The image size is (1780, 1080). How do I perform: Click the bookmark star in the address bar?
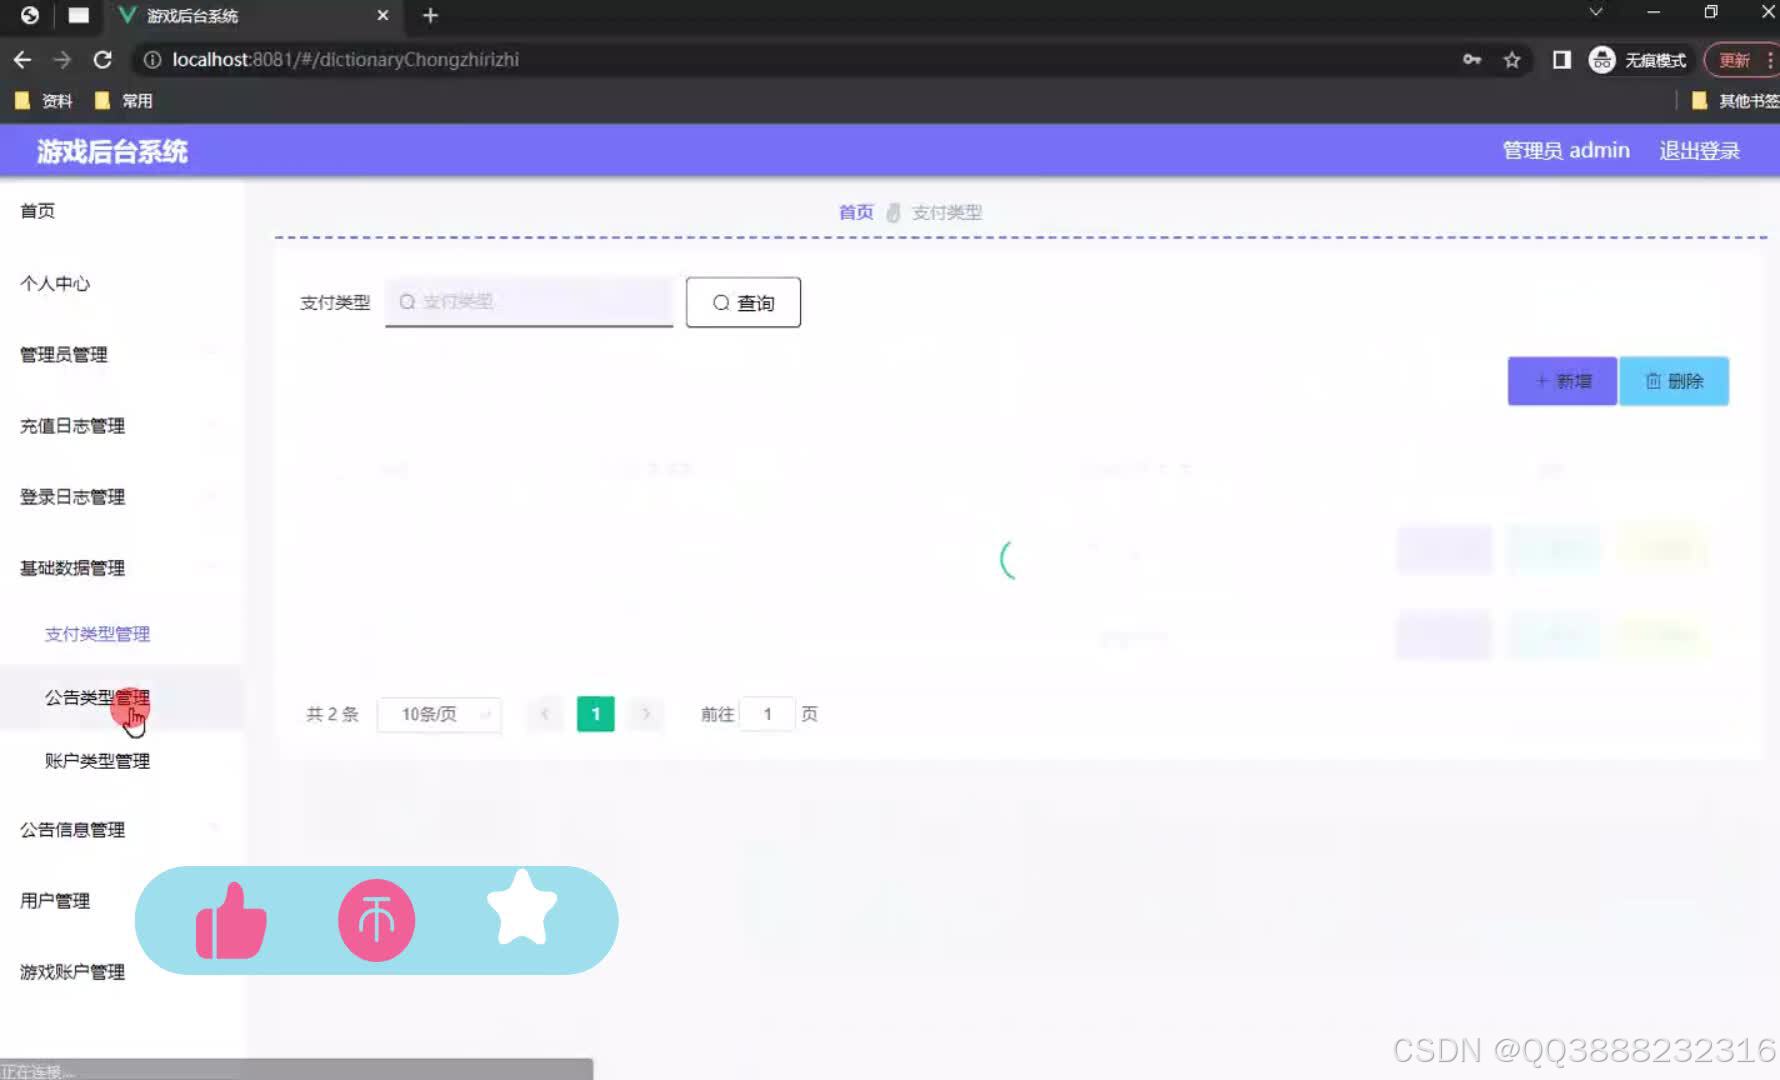(x=1511, y=59)
